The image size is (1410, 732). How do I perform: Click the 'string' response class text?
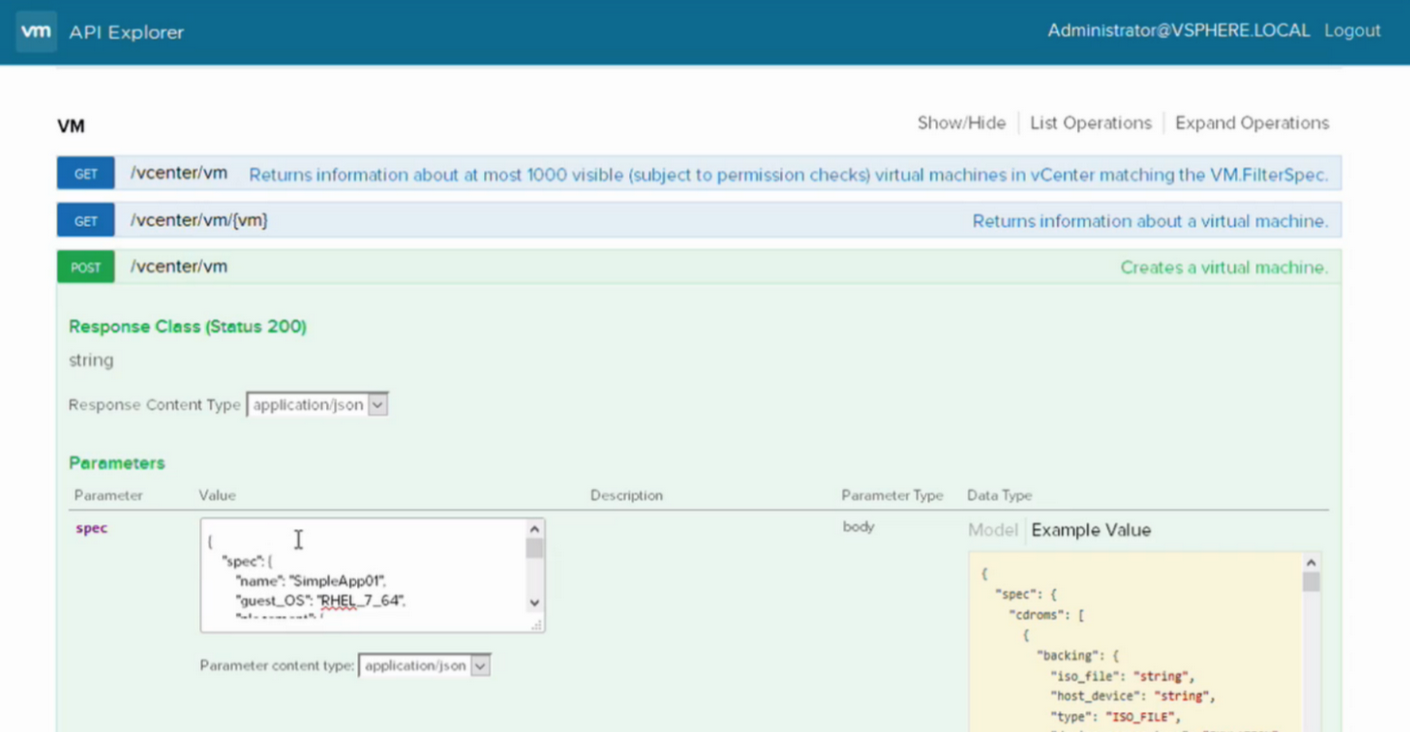pyautogui.click(x=91, y=360)
